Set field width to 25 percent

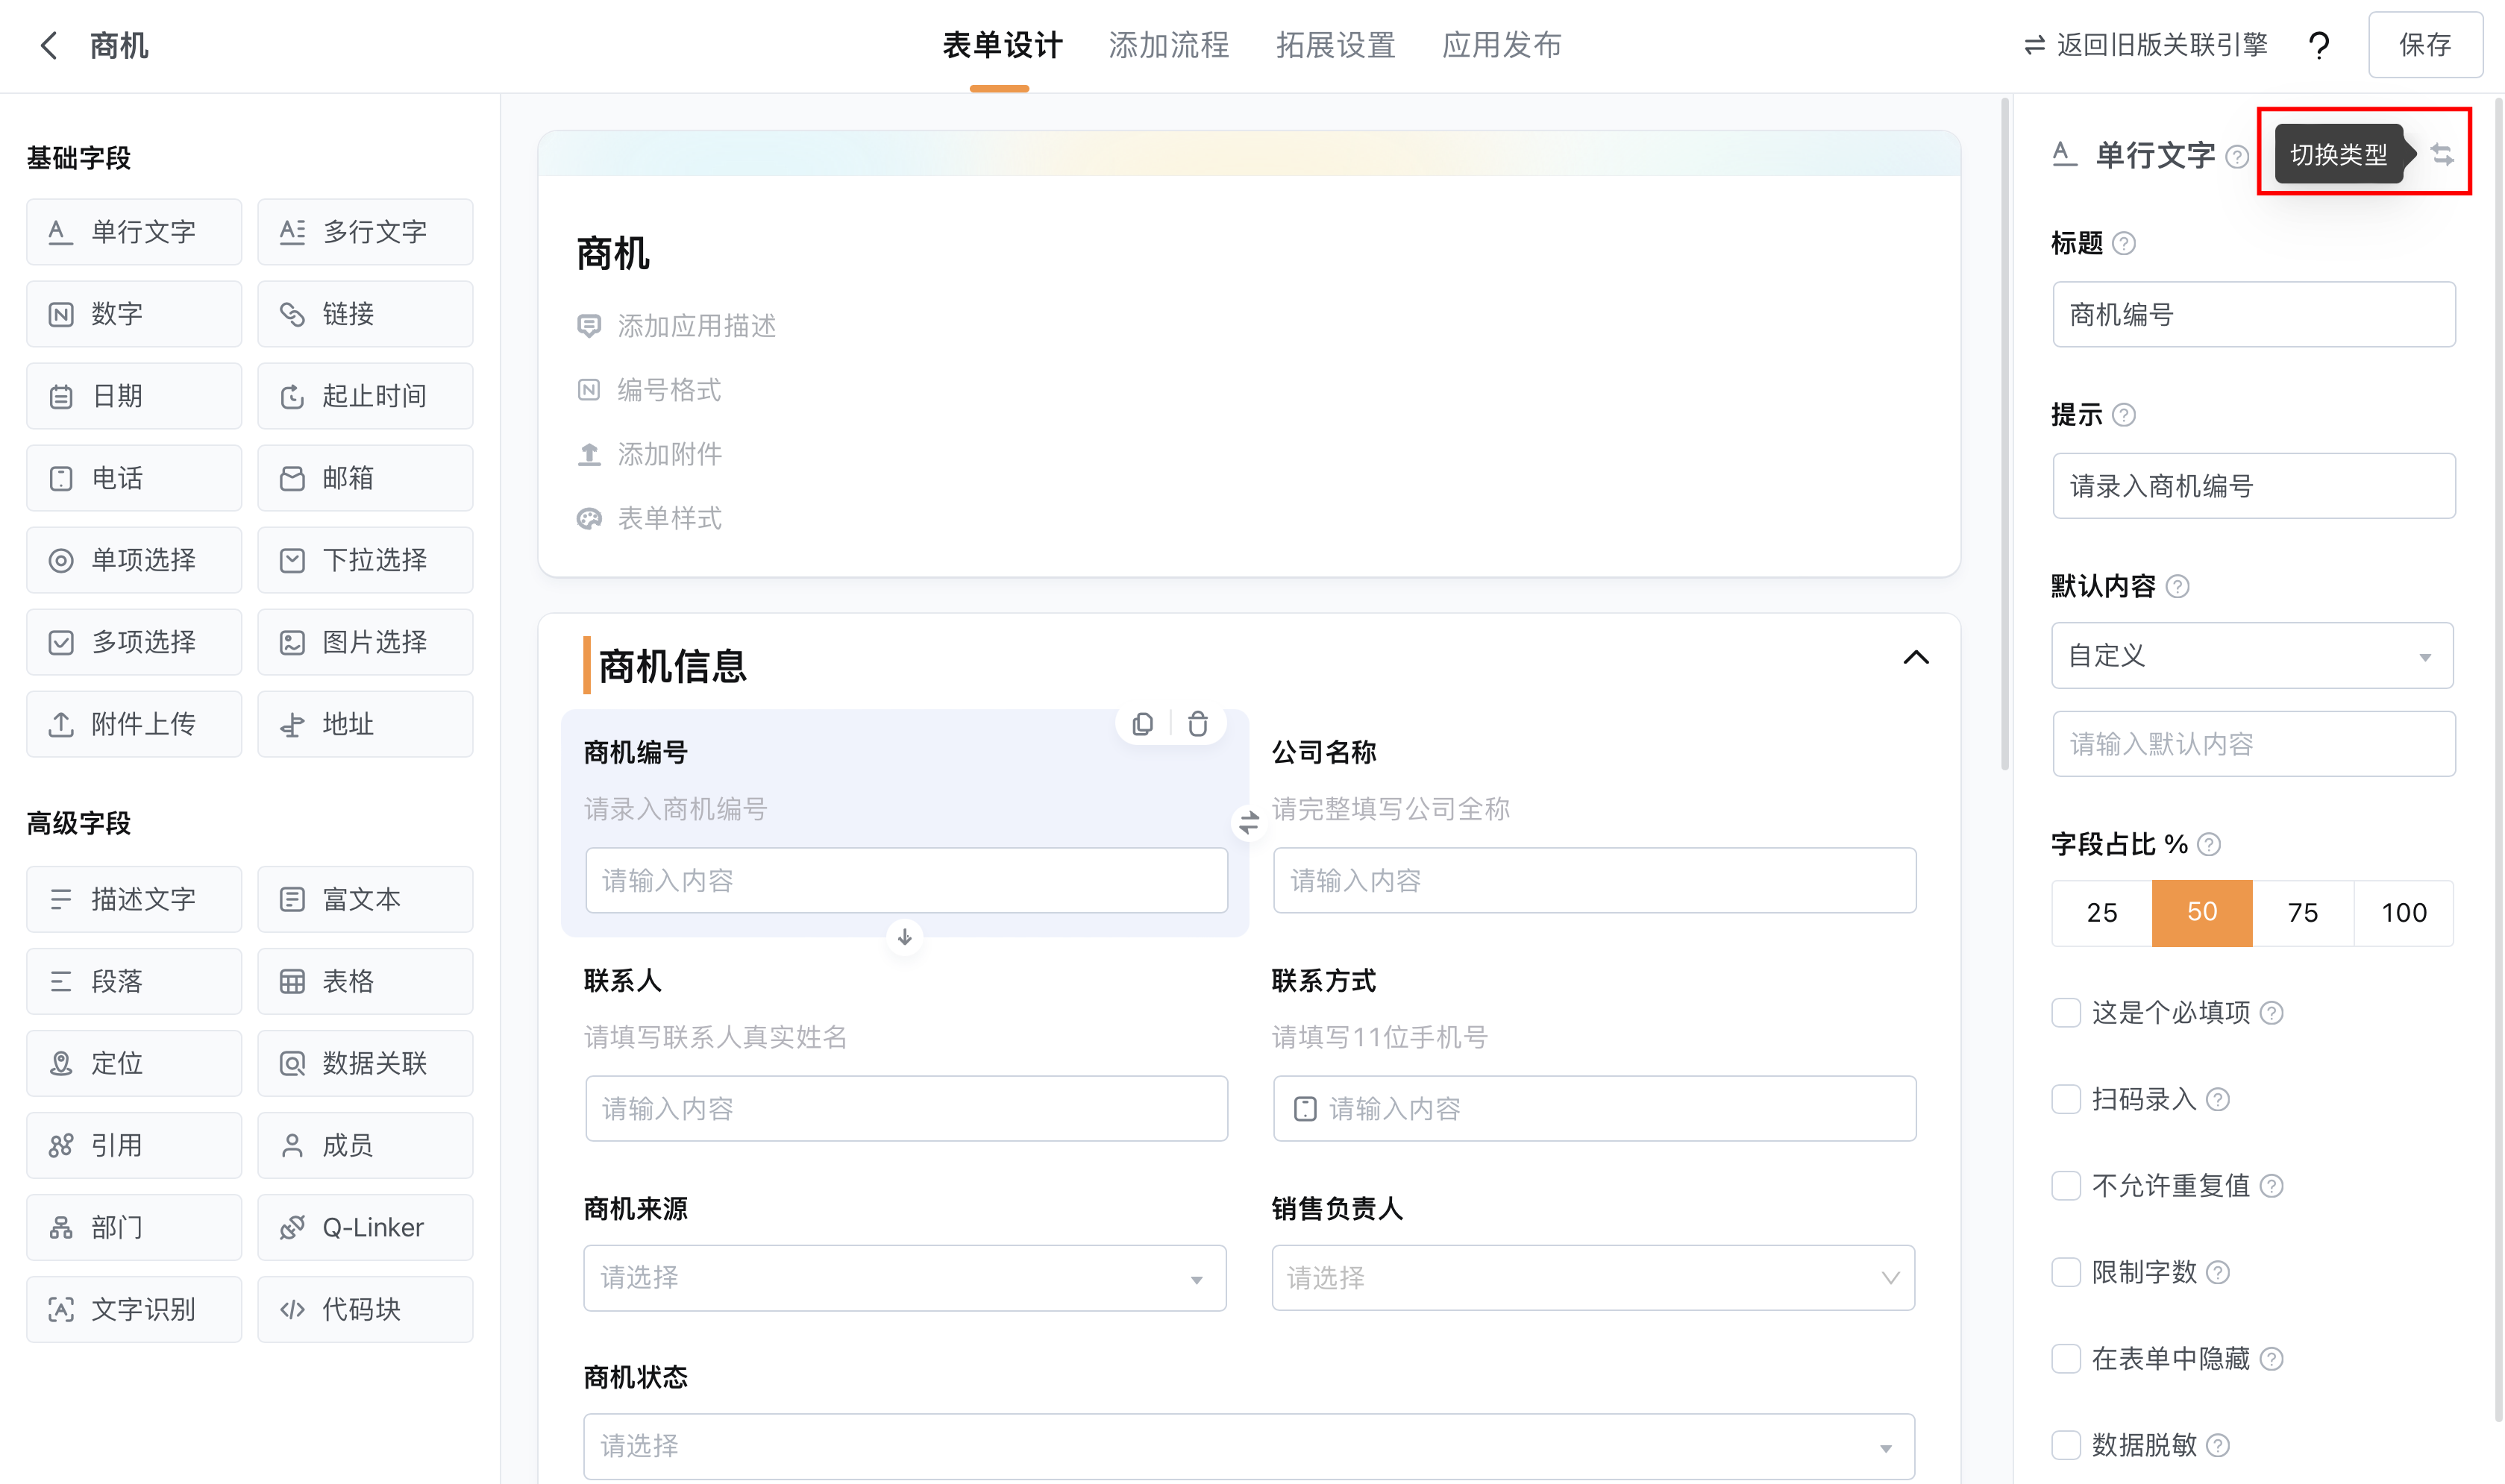(x=2102, y=913)
